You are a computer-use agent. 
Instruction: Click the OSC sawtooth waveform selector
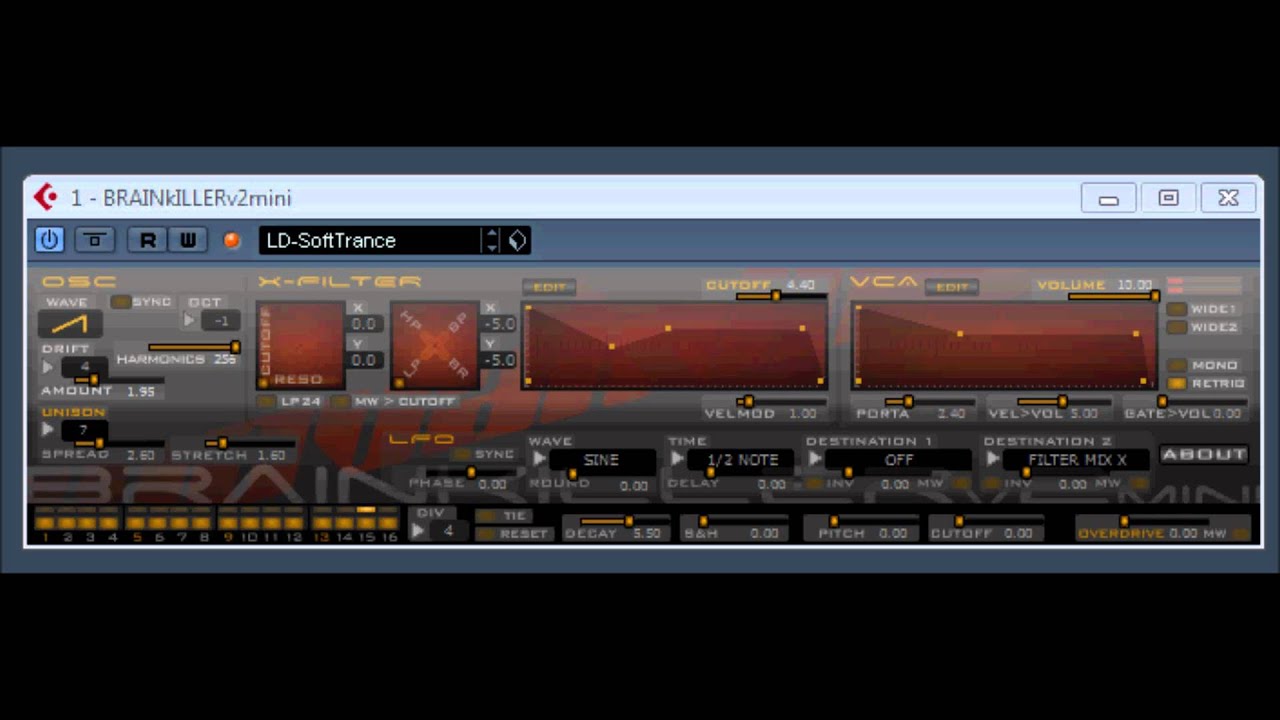click(69, 324)
